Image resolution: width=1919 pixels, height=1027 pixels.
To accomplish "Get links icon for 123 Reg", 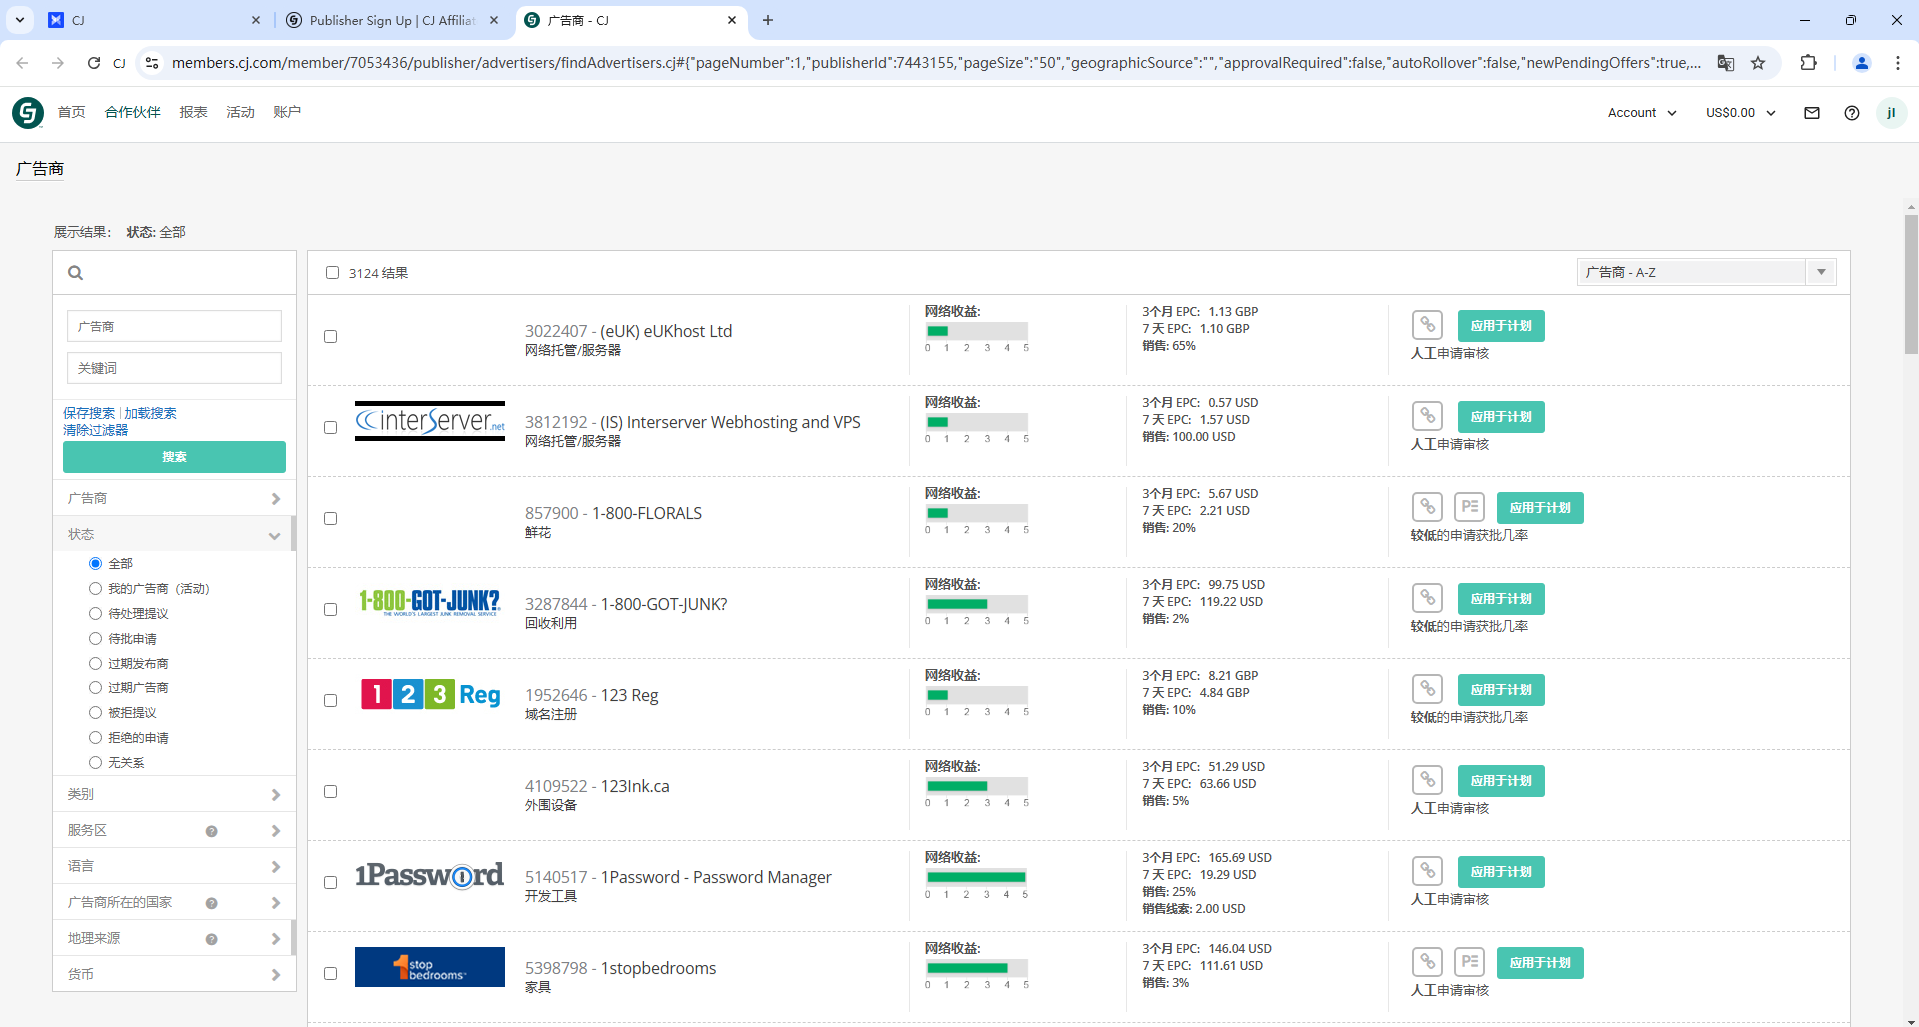I will (x=1427, y=689).
